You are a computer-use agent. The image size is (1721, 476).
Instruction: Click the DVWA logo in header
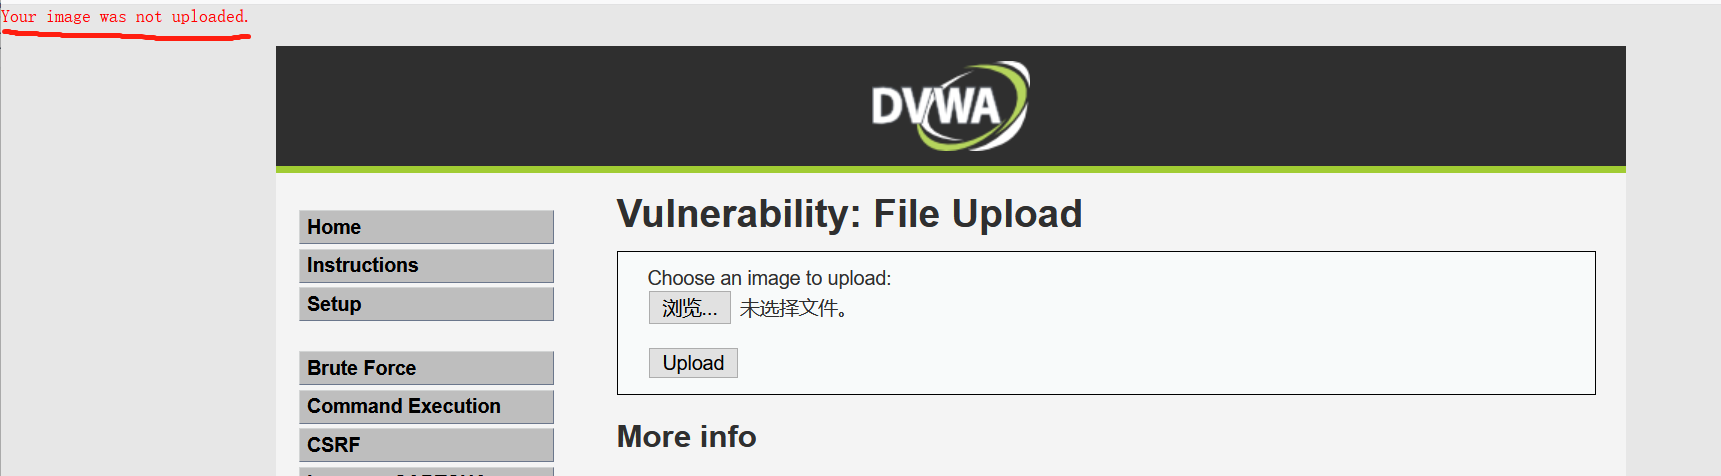pos(950,106)
